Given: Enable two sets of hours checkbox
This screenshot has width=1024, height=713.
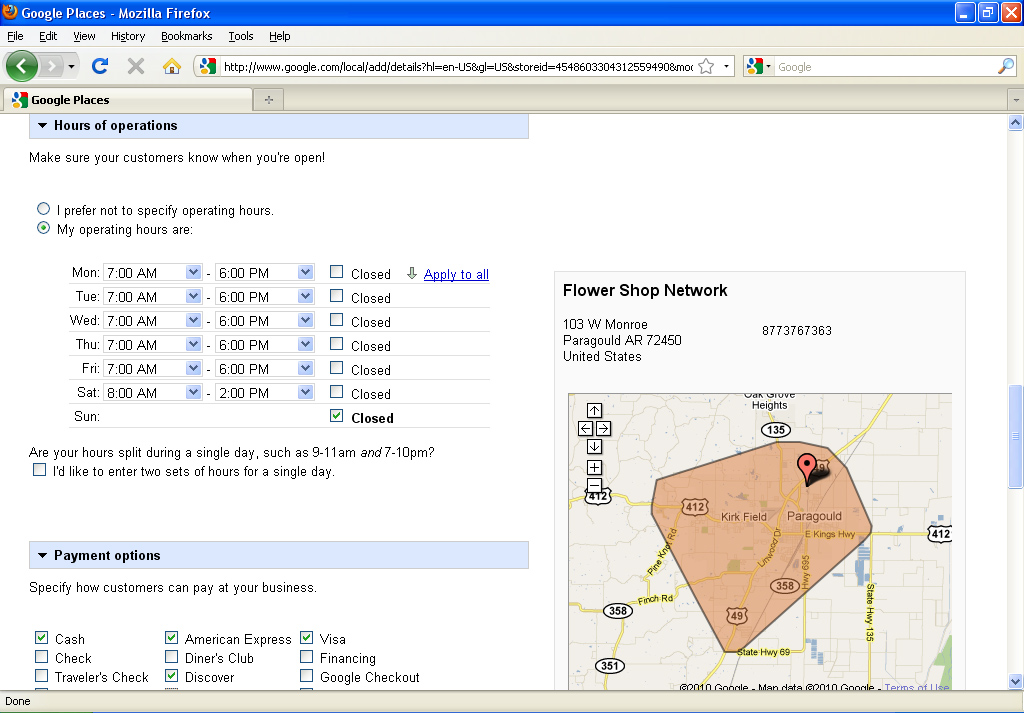Looking at the screenshot, I should 39,469.
